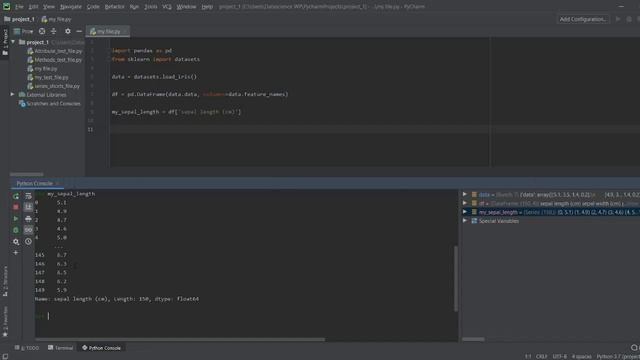Open the Window menu
The height and width of the screenshot is (360, 640).
tap(186, 7)
